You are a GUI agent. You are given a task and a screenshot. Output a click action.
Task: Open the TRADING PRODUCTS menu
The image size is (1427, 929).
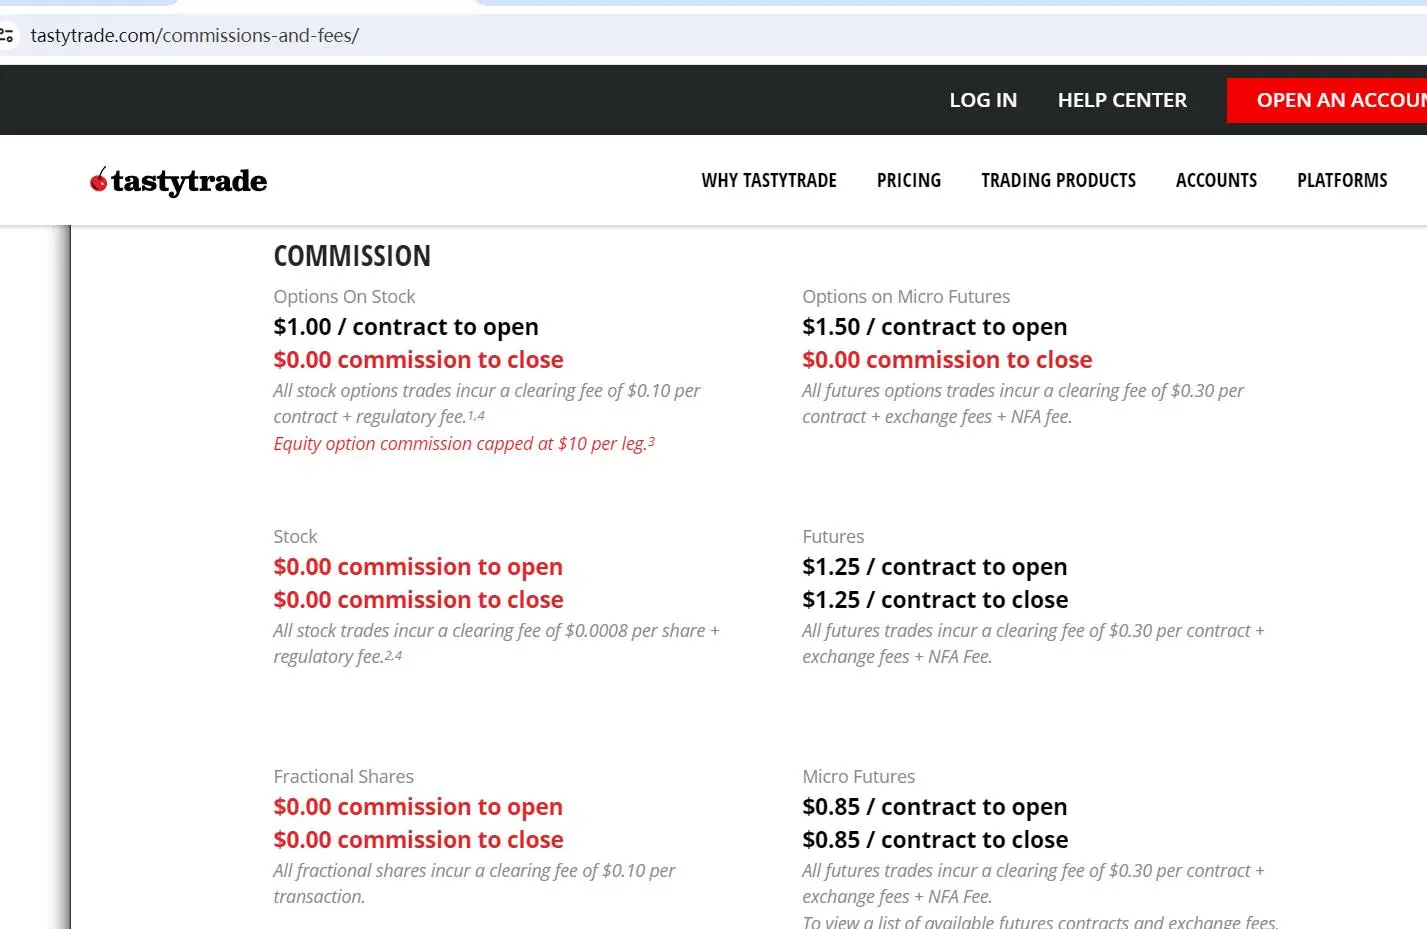pos(1058,180)
